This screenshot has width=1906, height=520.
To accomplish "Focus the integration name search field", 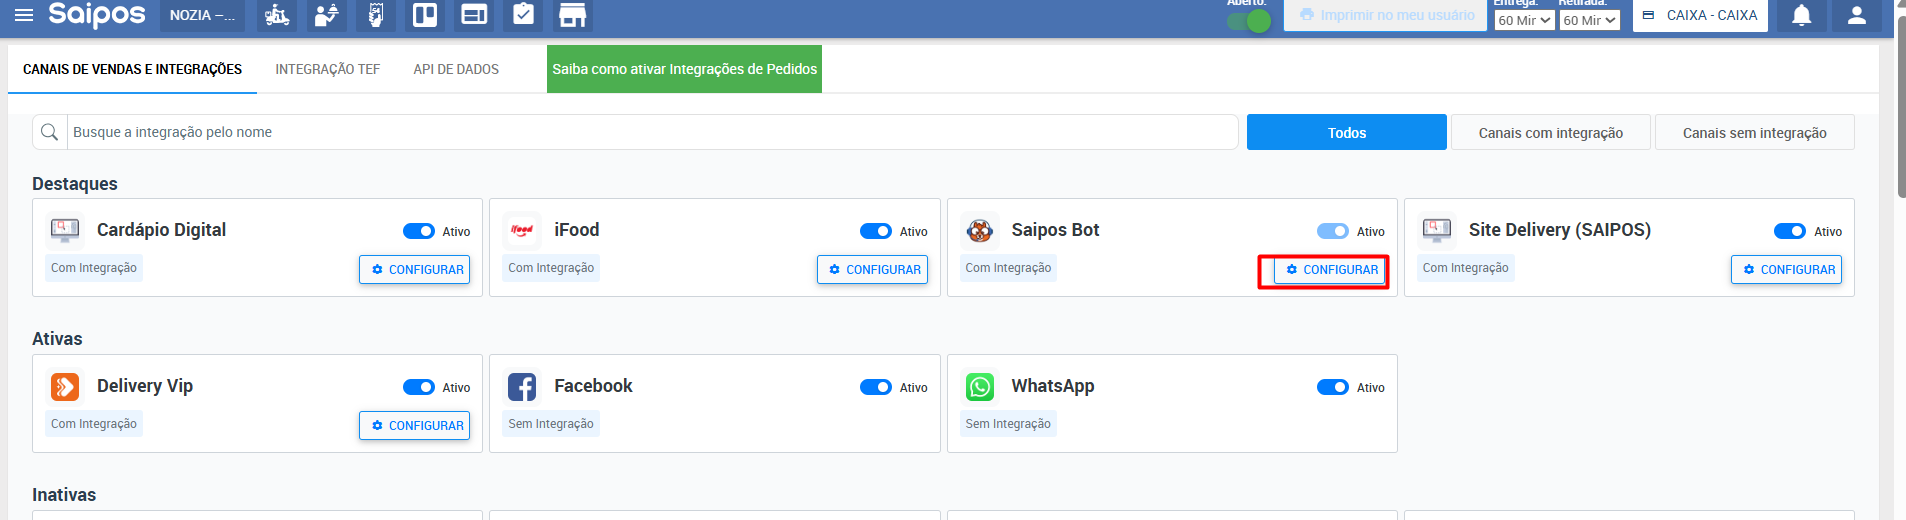I will [652, 132].
